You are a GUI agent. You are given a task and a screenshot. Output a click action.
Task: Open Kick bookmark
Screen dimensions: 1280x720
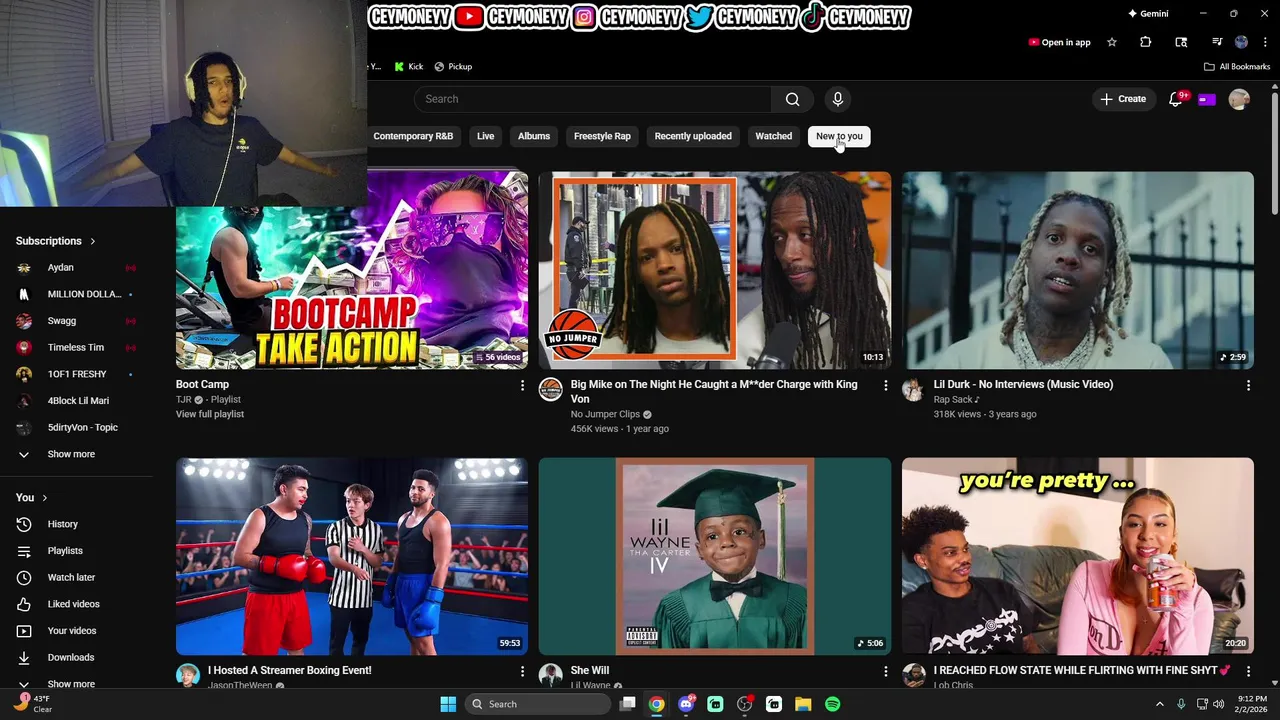(409, 67)
